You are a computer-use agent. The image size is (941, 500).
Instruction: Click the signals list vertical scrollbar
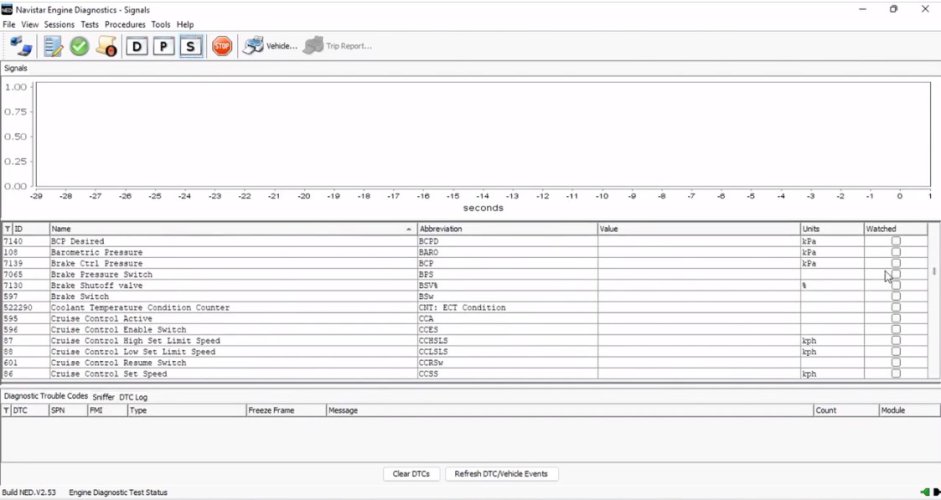pos(934,300)
